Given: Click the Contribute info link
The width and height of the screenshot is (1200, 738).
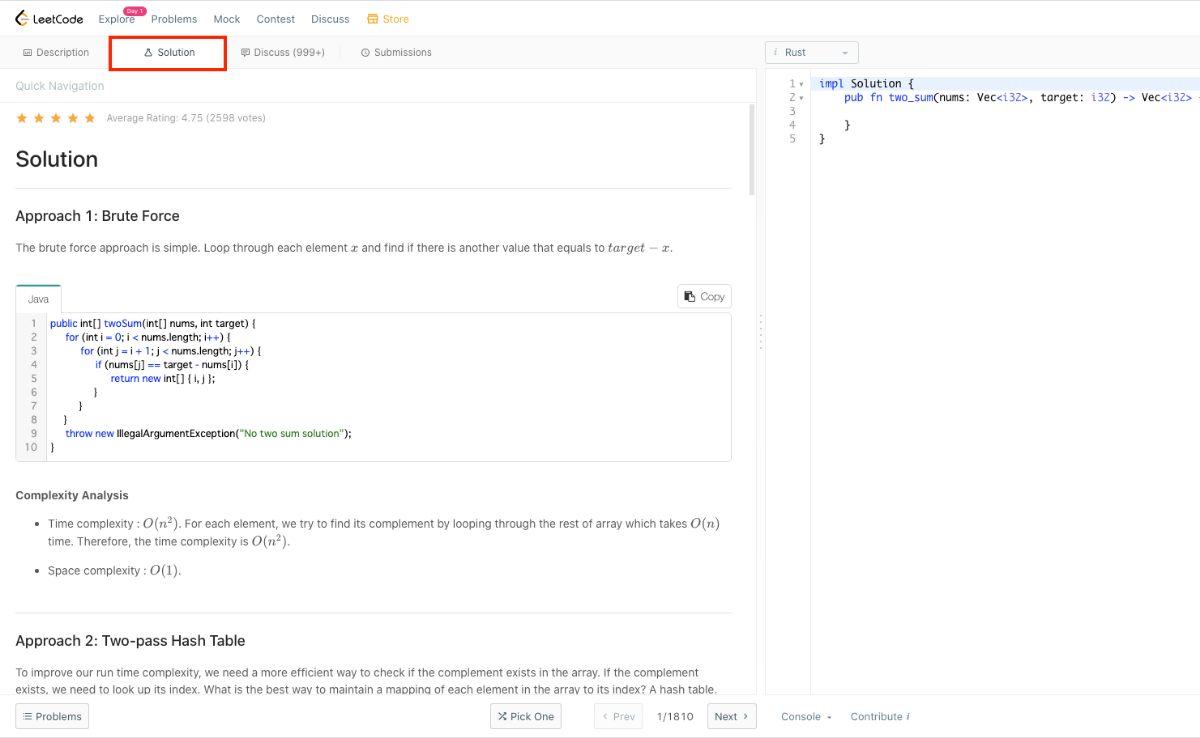Looking at the screenshot, I should pyautogui.click(x=879, y=716).
